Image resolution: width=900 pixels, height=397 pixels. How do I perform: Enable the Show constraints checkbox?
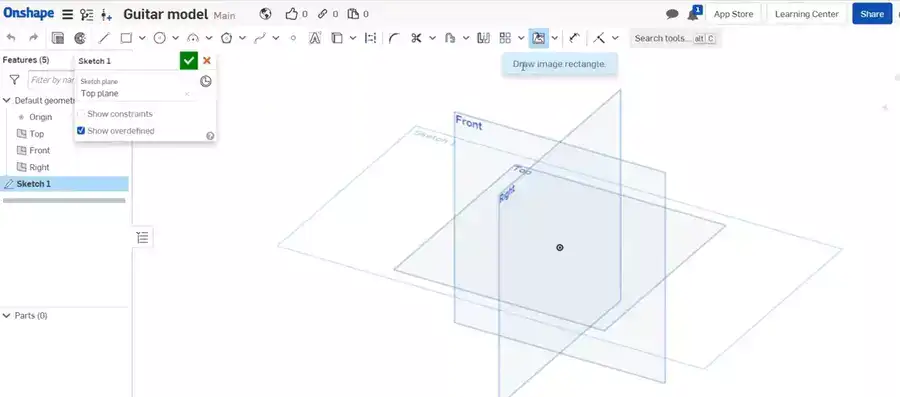(81, 114)
